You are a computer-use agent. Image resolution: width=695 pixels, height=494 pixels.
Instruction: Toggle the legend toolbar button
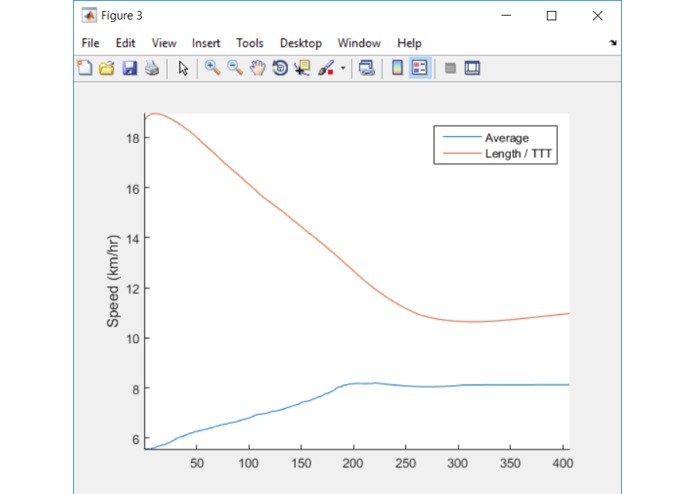pyautogui.click(x=419, y=68)
